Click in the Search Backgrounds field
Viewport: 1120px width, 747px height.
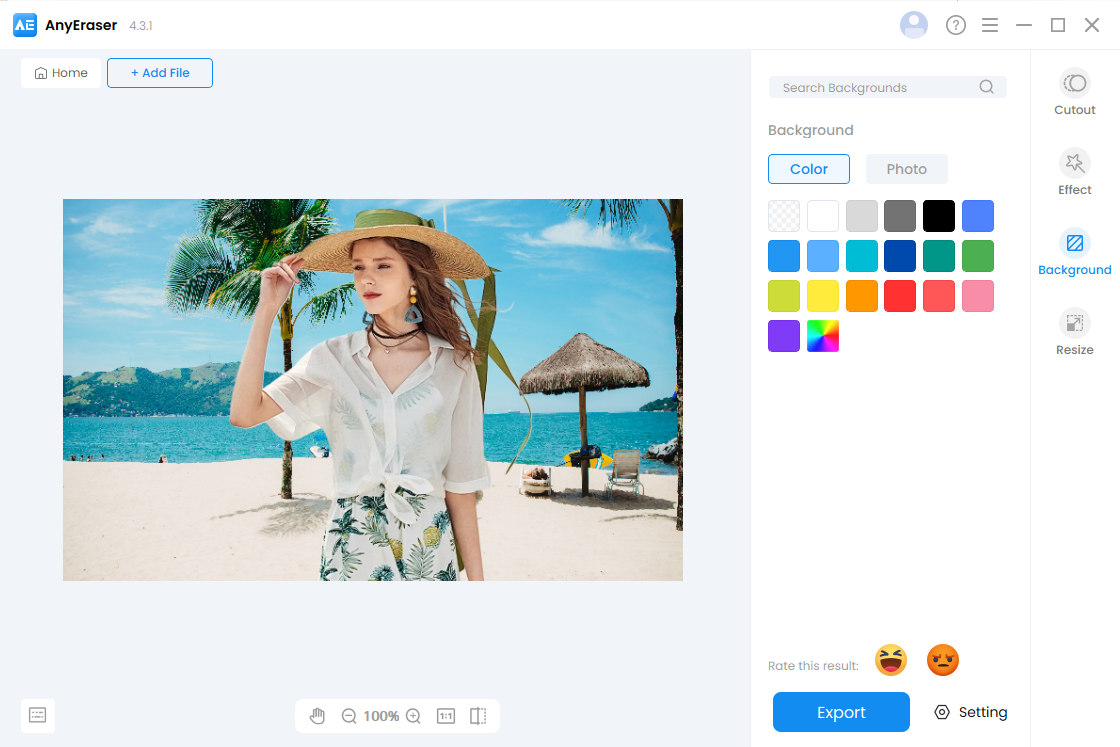[888, 87]
